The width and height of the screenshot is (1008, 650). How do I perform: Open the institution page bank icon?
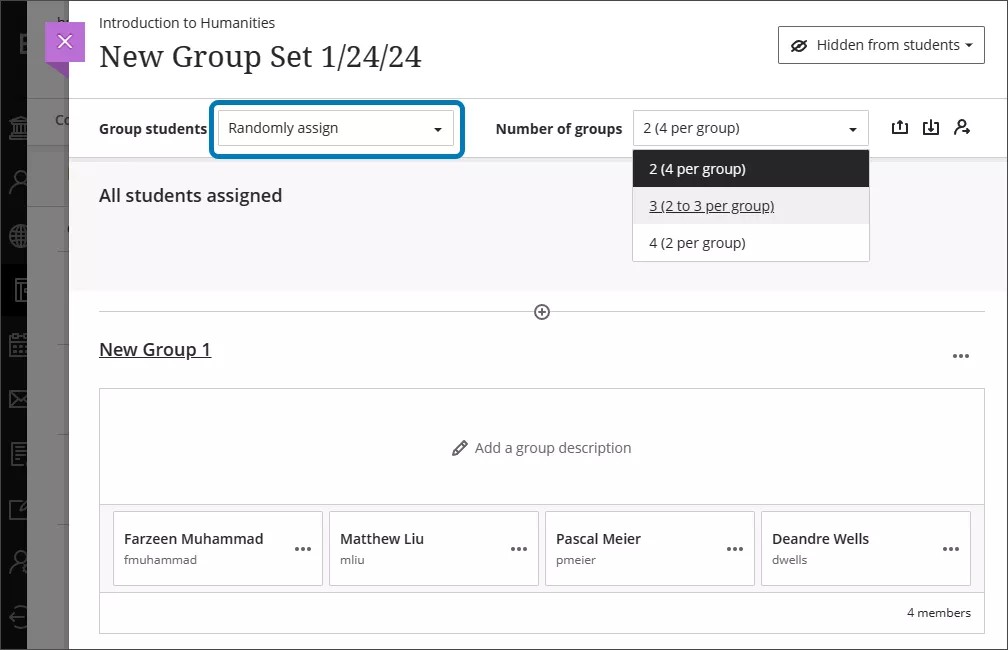[x=18, y=126]
